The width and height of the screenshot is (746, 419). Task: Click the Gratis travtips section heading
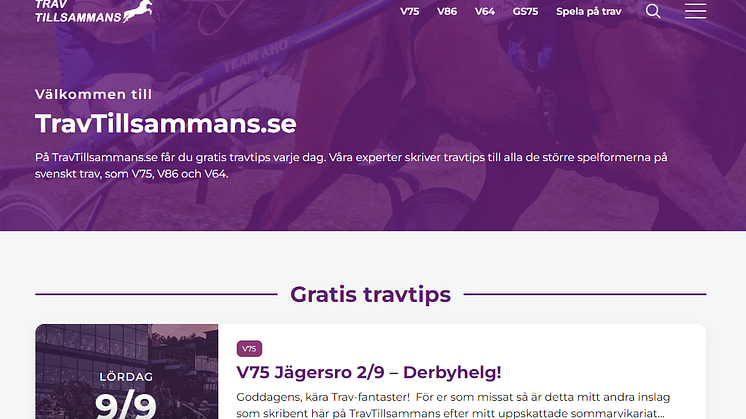coord(371,294)
